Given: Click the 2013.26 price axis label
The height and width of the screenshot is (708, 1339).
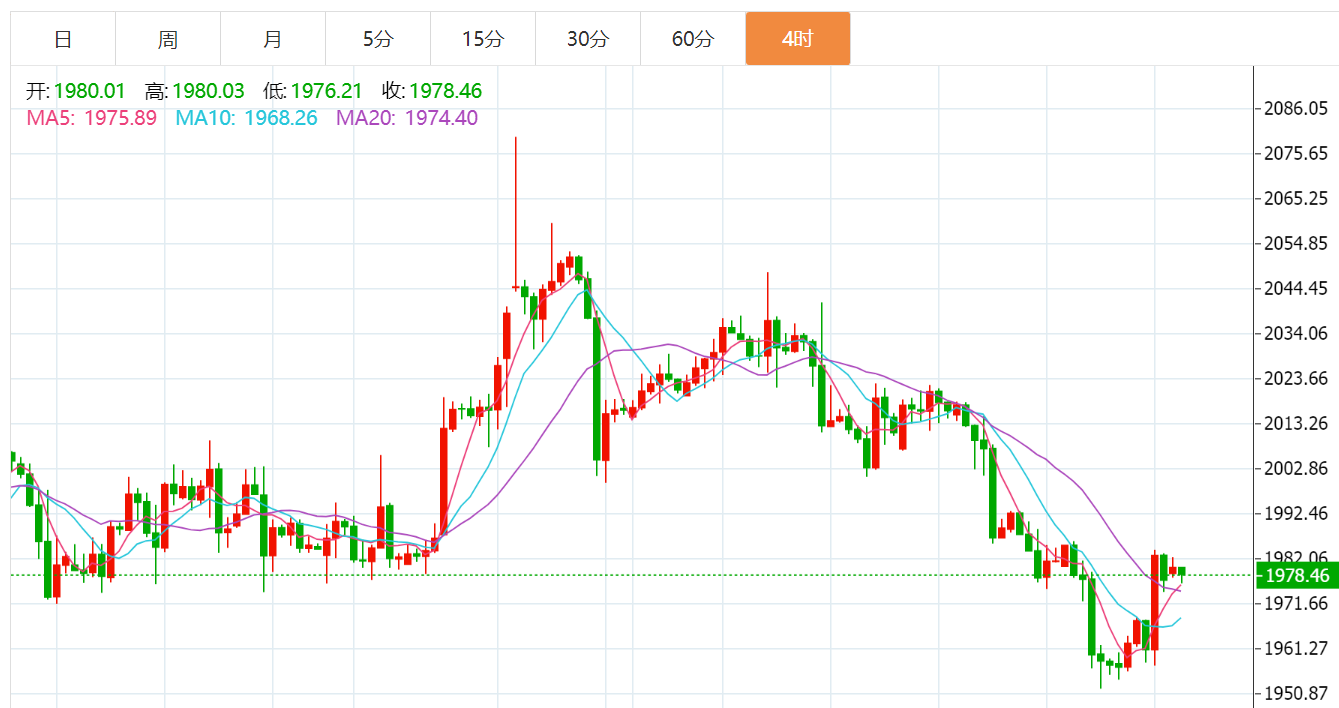Looking at the screenshot, I should [x=1298, y=423].
